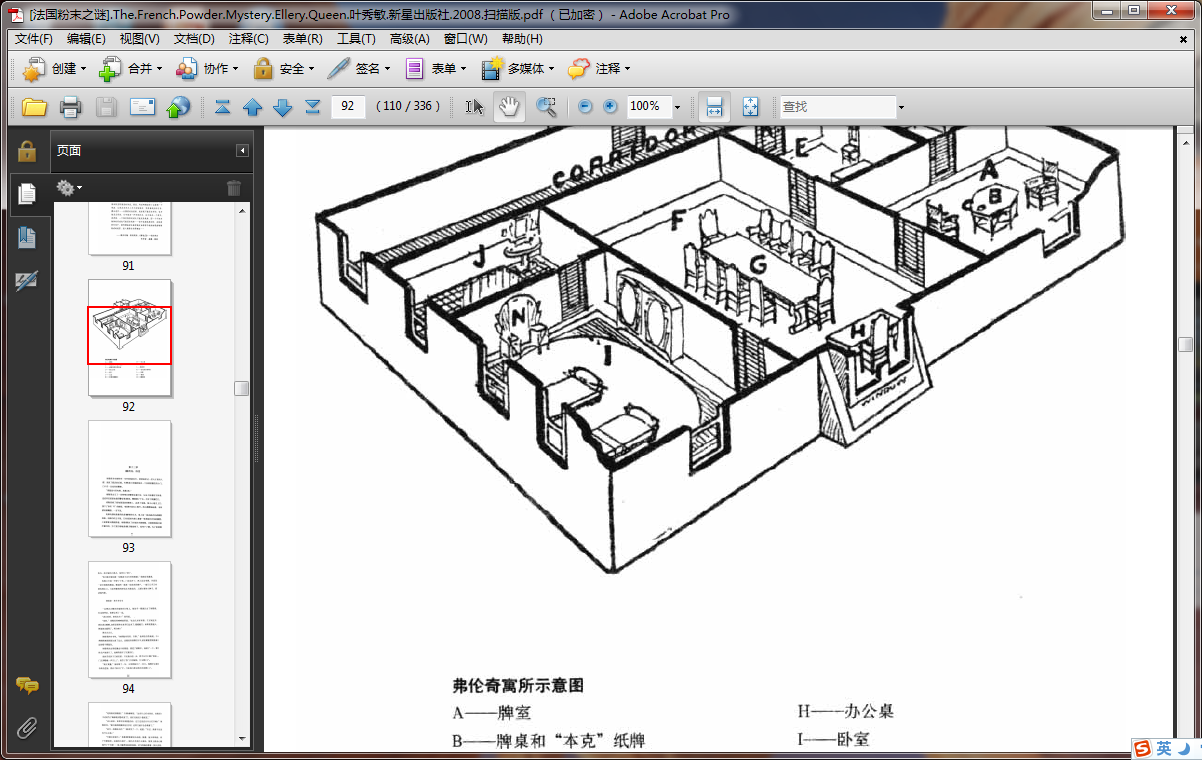1202x760 pixels.
Task: Go to the first page
Action: pyautogui.click(x=222, y=107)
